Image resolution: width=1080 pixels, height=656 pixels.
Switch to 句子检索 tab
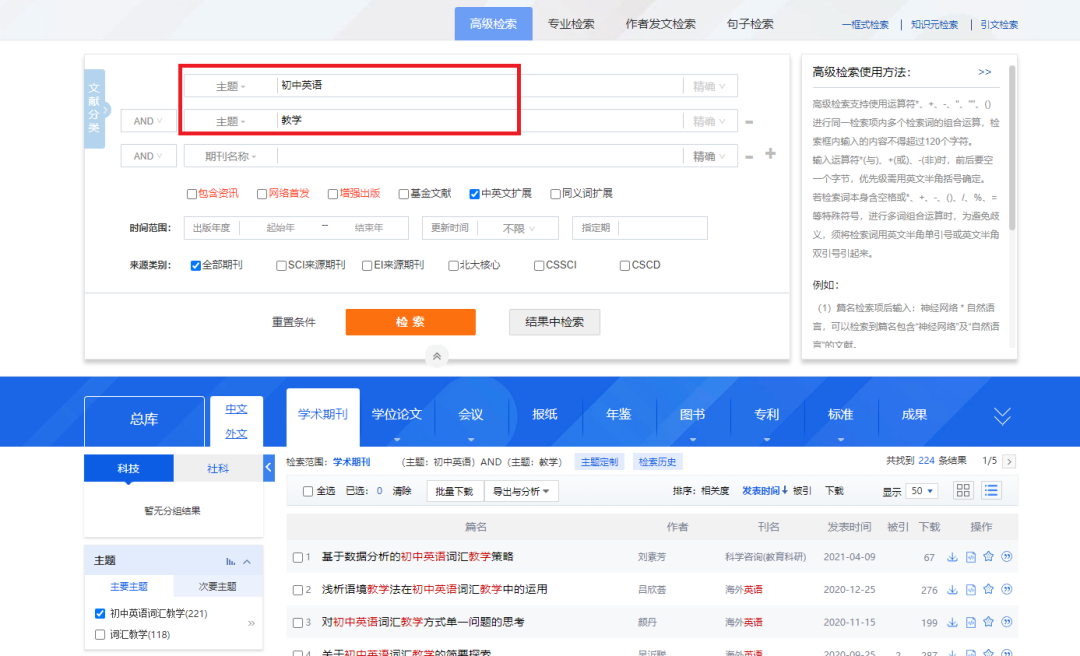[x=750, y=24]
